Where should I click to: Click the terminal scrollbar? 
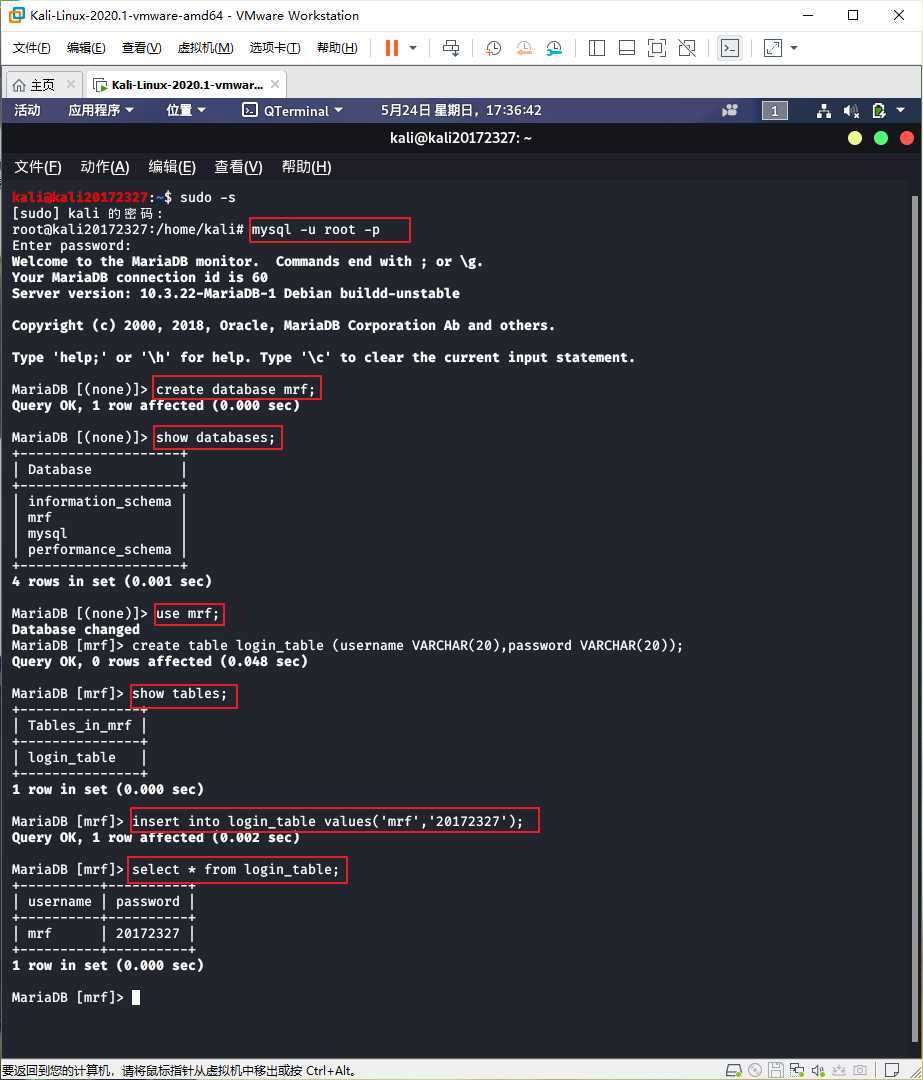point(915,617)
